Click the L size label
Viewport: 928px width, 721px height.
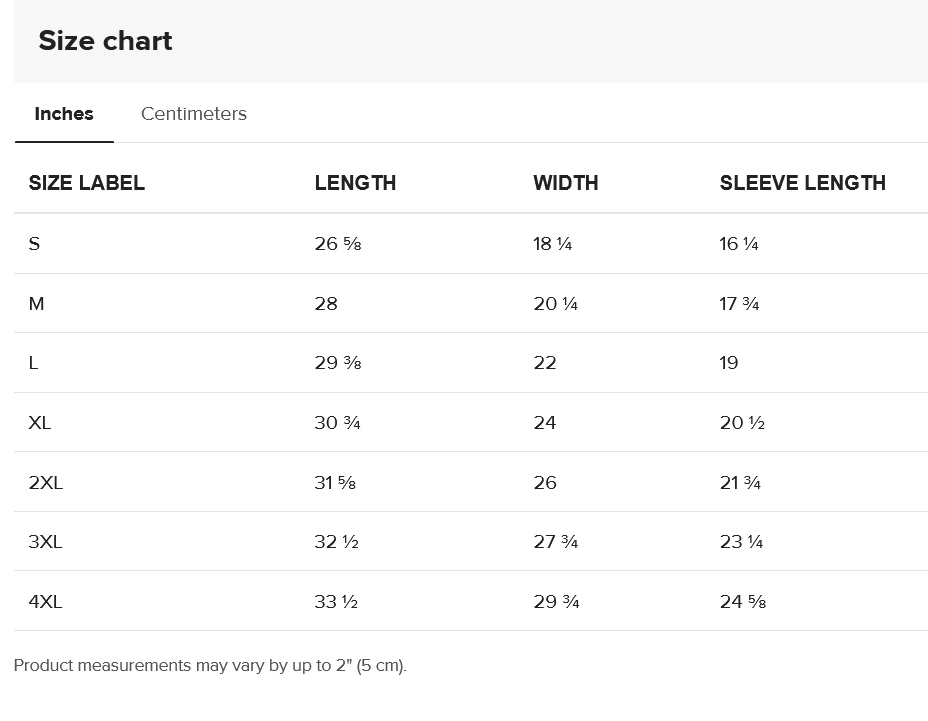point(34,363)
